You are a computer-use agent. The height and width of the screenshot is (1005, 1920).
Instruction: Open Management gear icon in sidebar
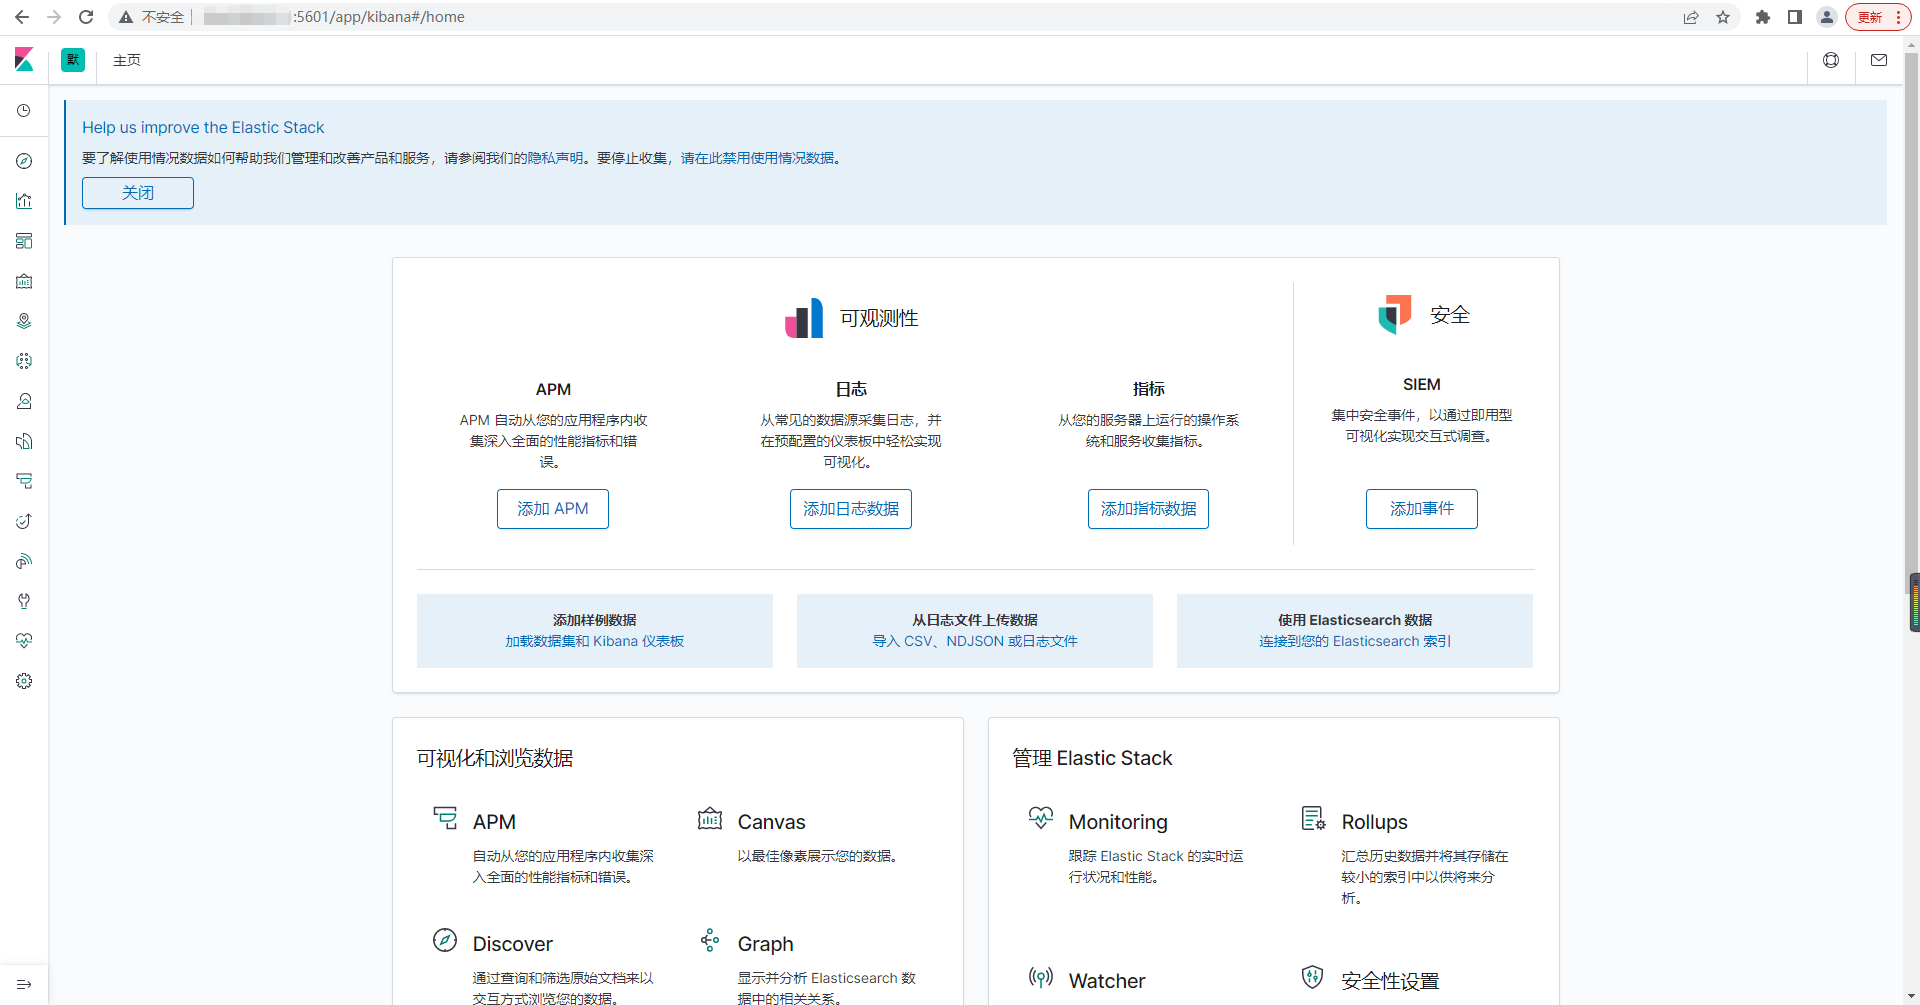coord(24,681)
